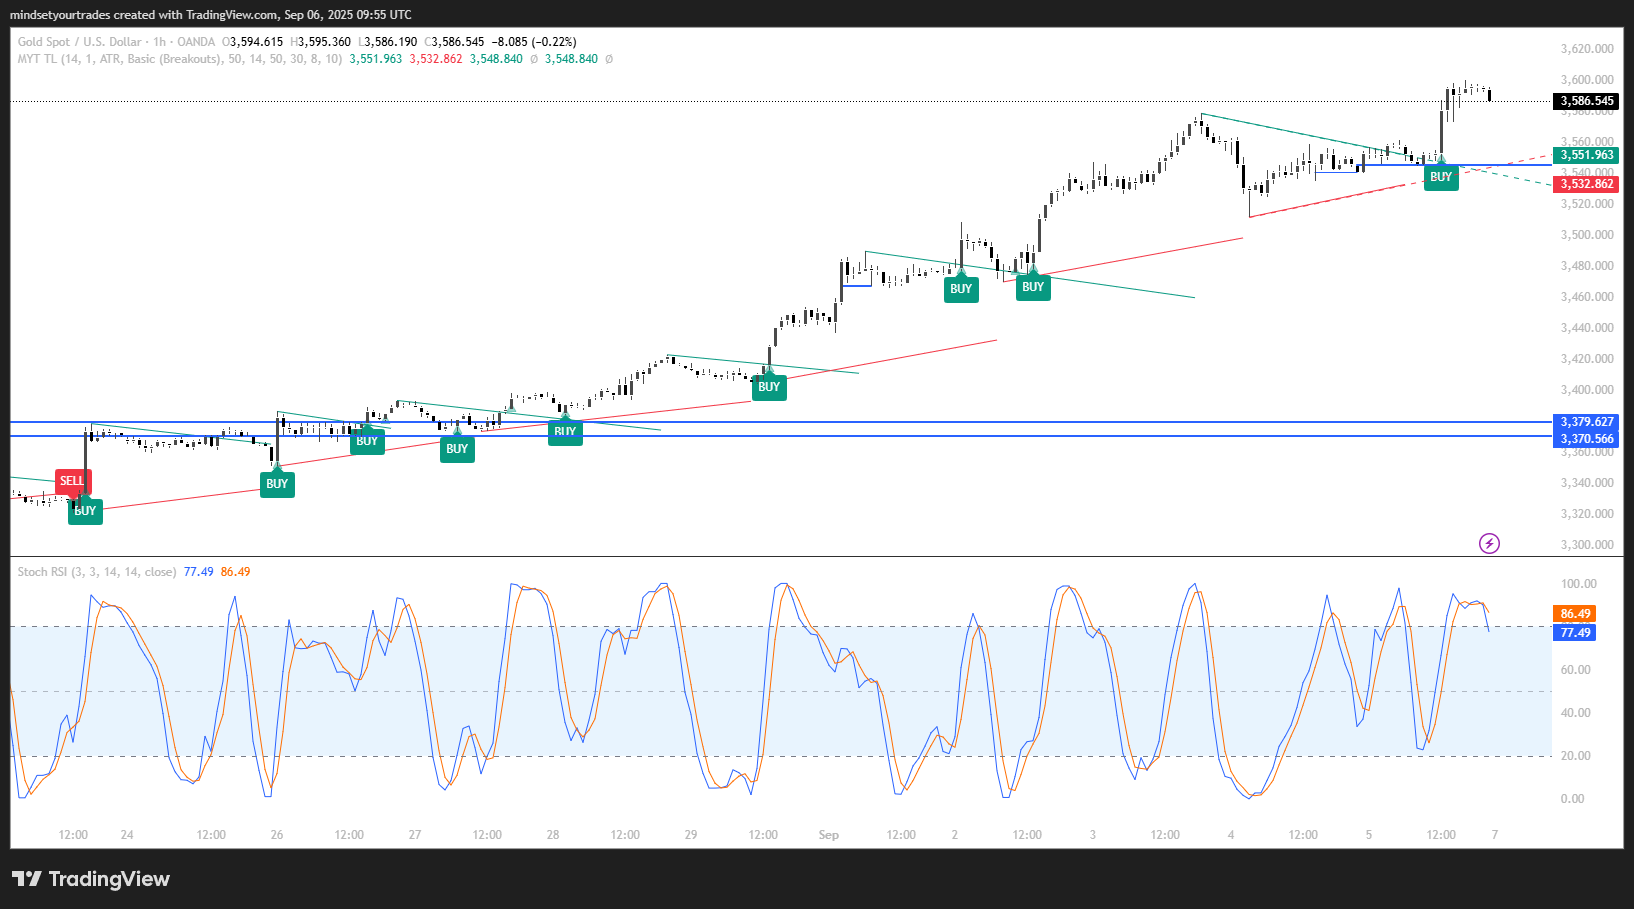Click the MYT TL indicator legend title

point(120,59)
